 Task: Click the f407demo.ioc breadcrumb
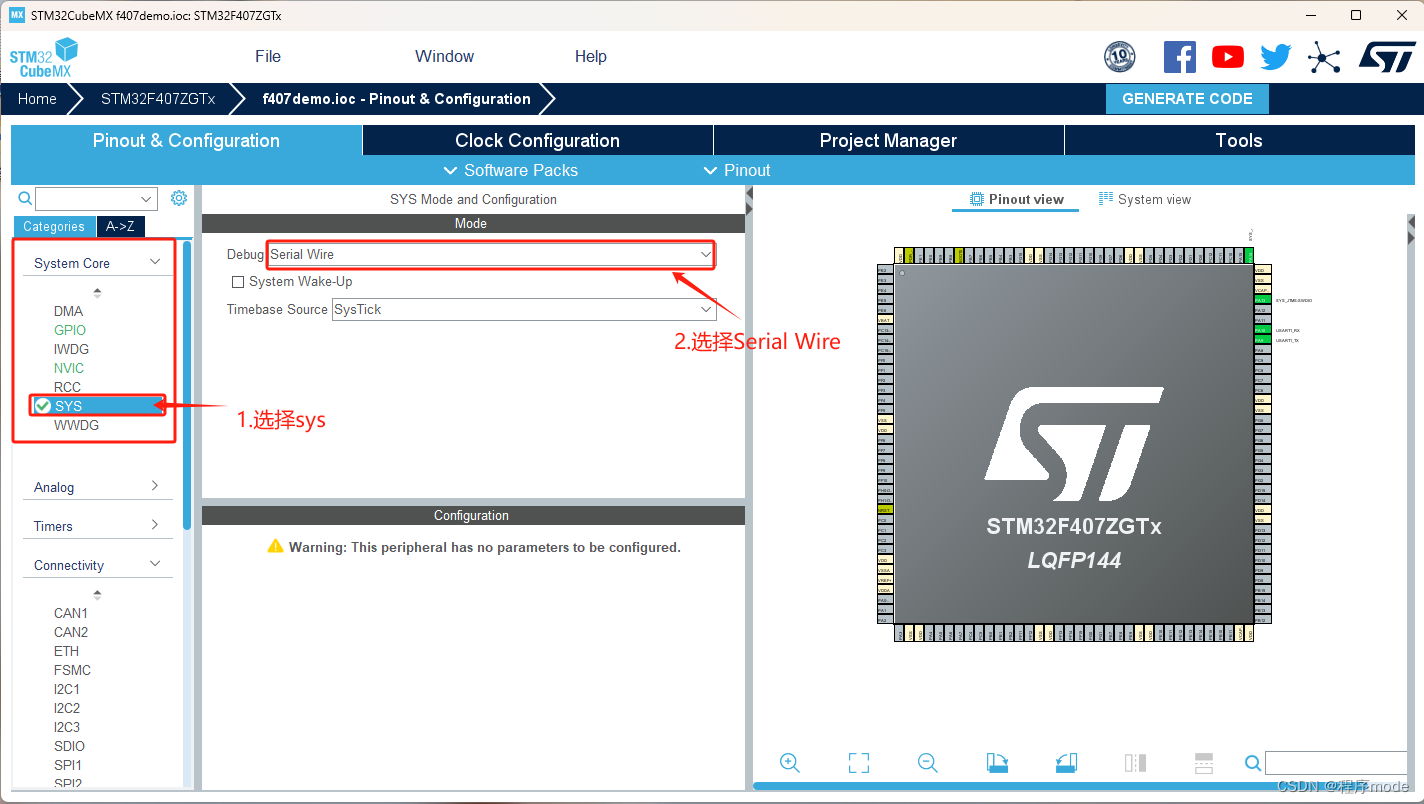[x=396, y=99]
